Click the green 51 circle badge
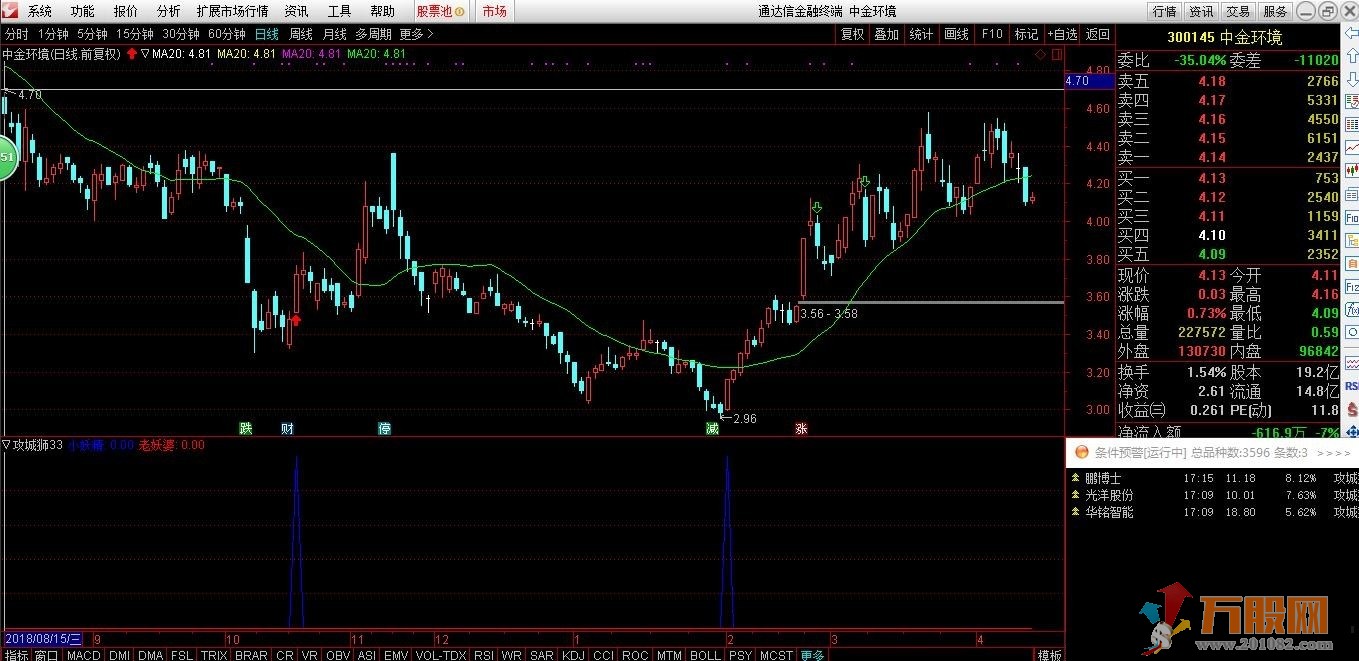The height and width of the screenshot is (661, 1359). coord(7,157)
